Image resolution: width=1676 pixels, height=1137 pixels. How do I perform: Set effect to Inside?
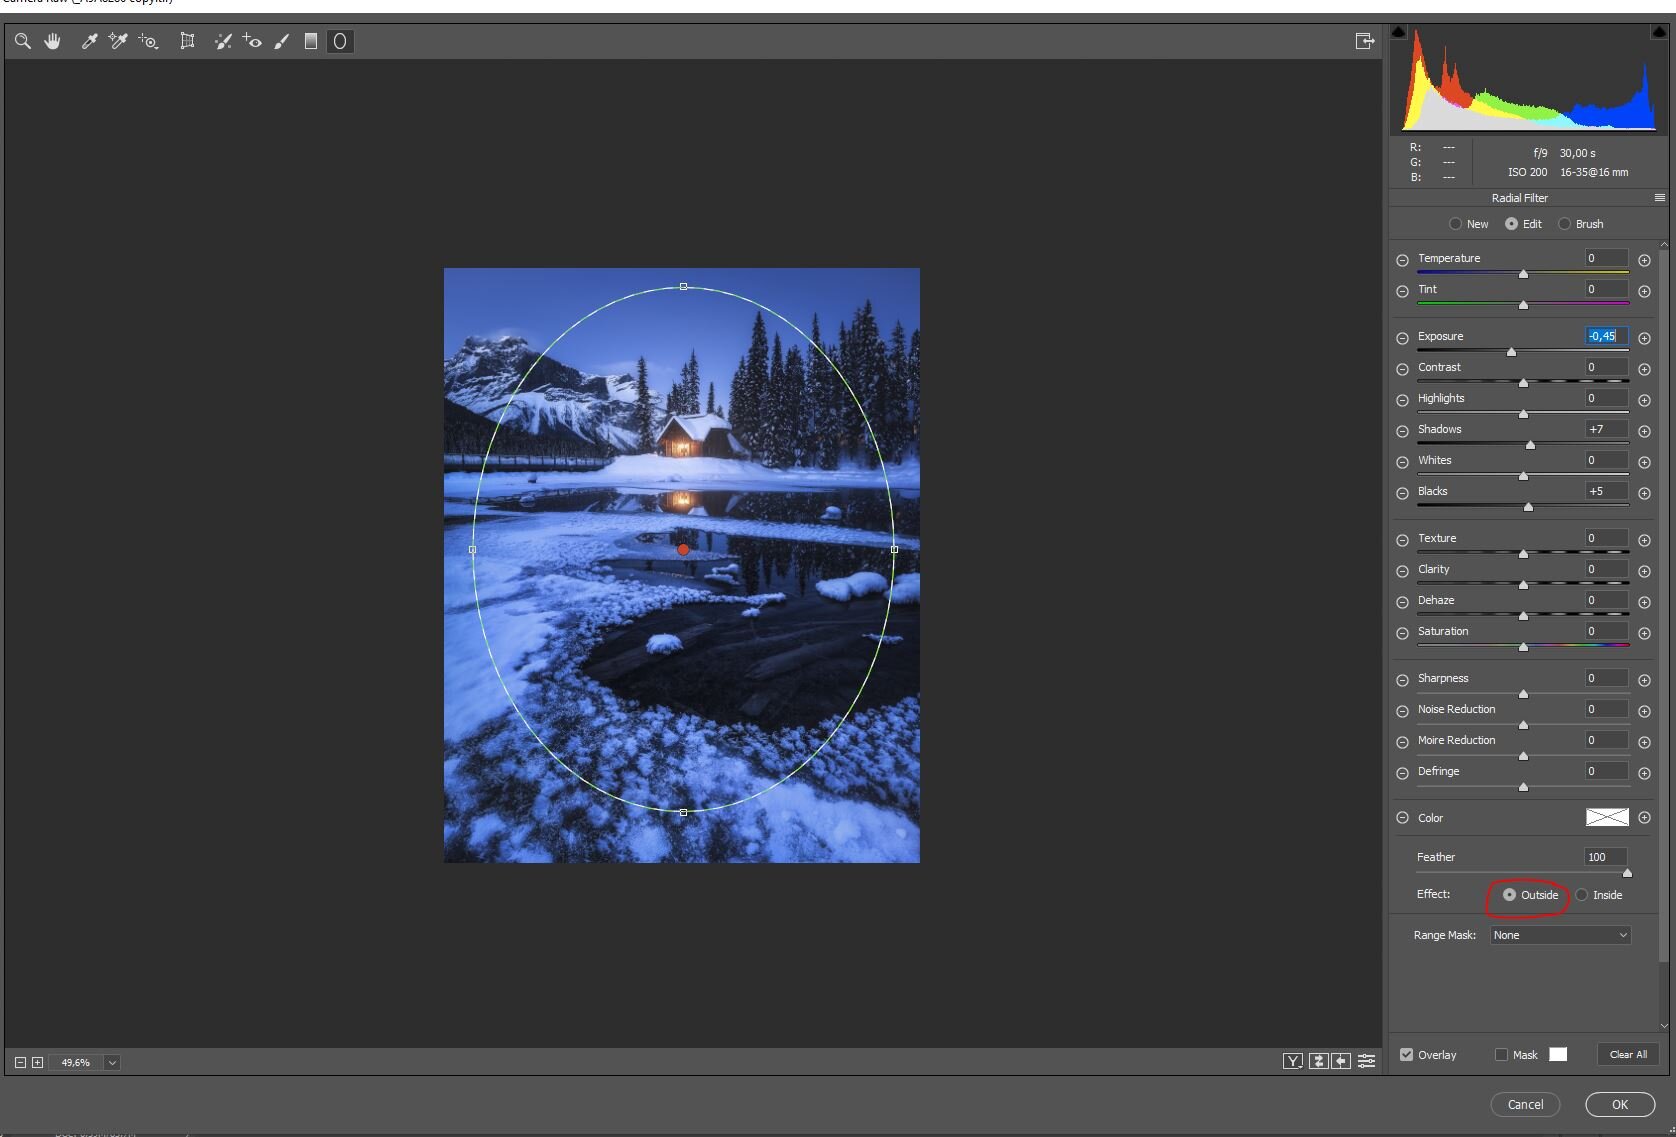[1581, 895]
